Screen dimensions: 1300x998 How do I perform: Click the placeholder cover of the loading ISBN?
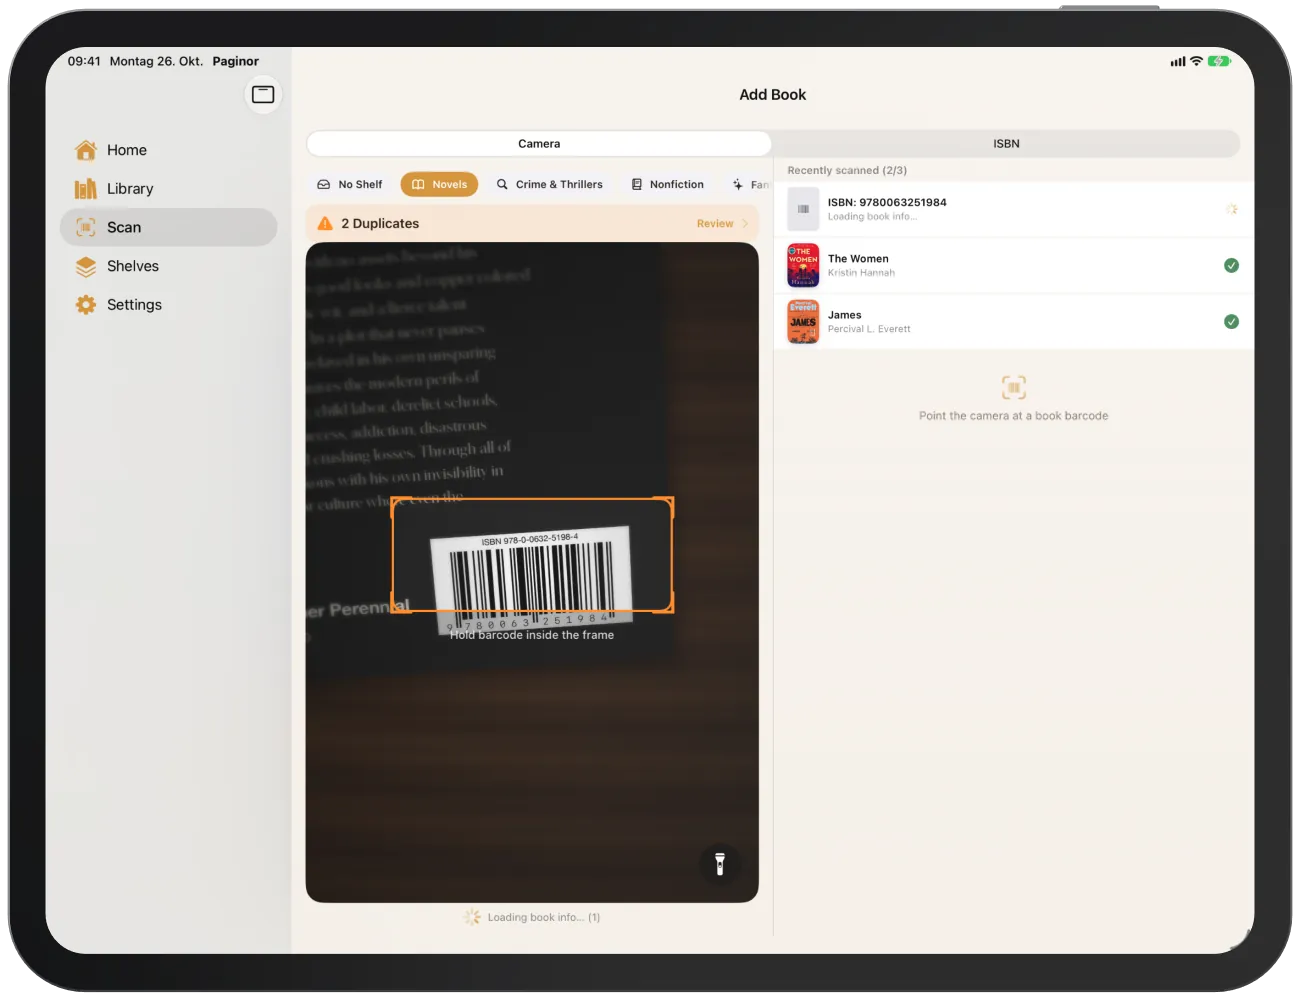(x=803, y=209)
